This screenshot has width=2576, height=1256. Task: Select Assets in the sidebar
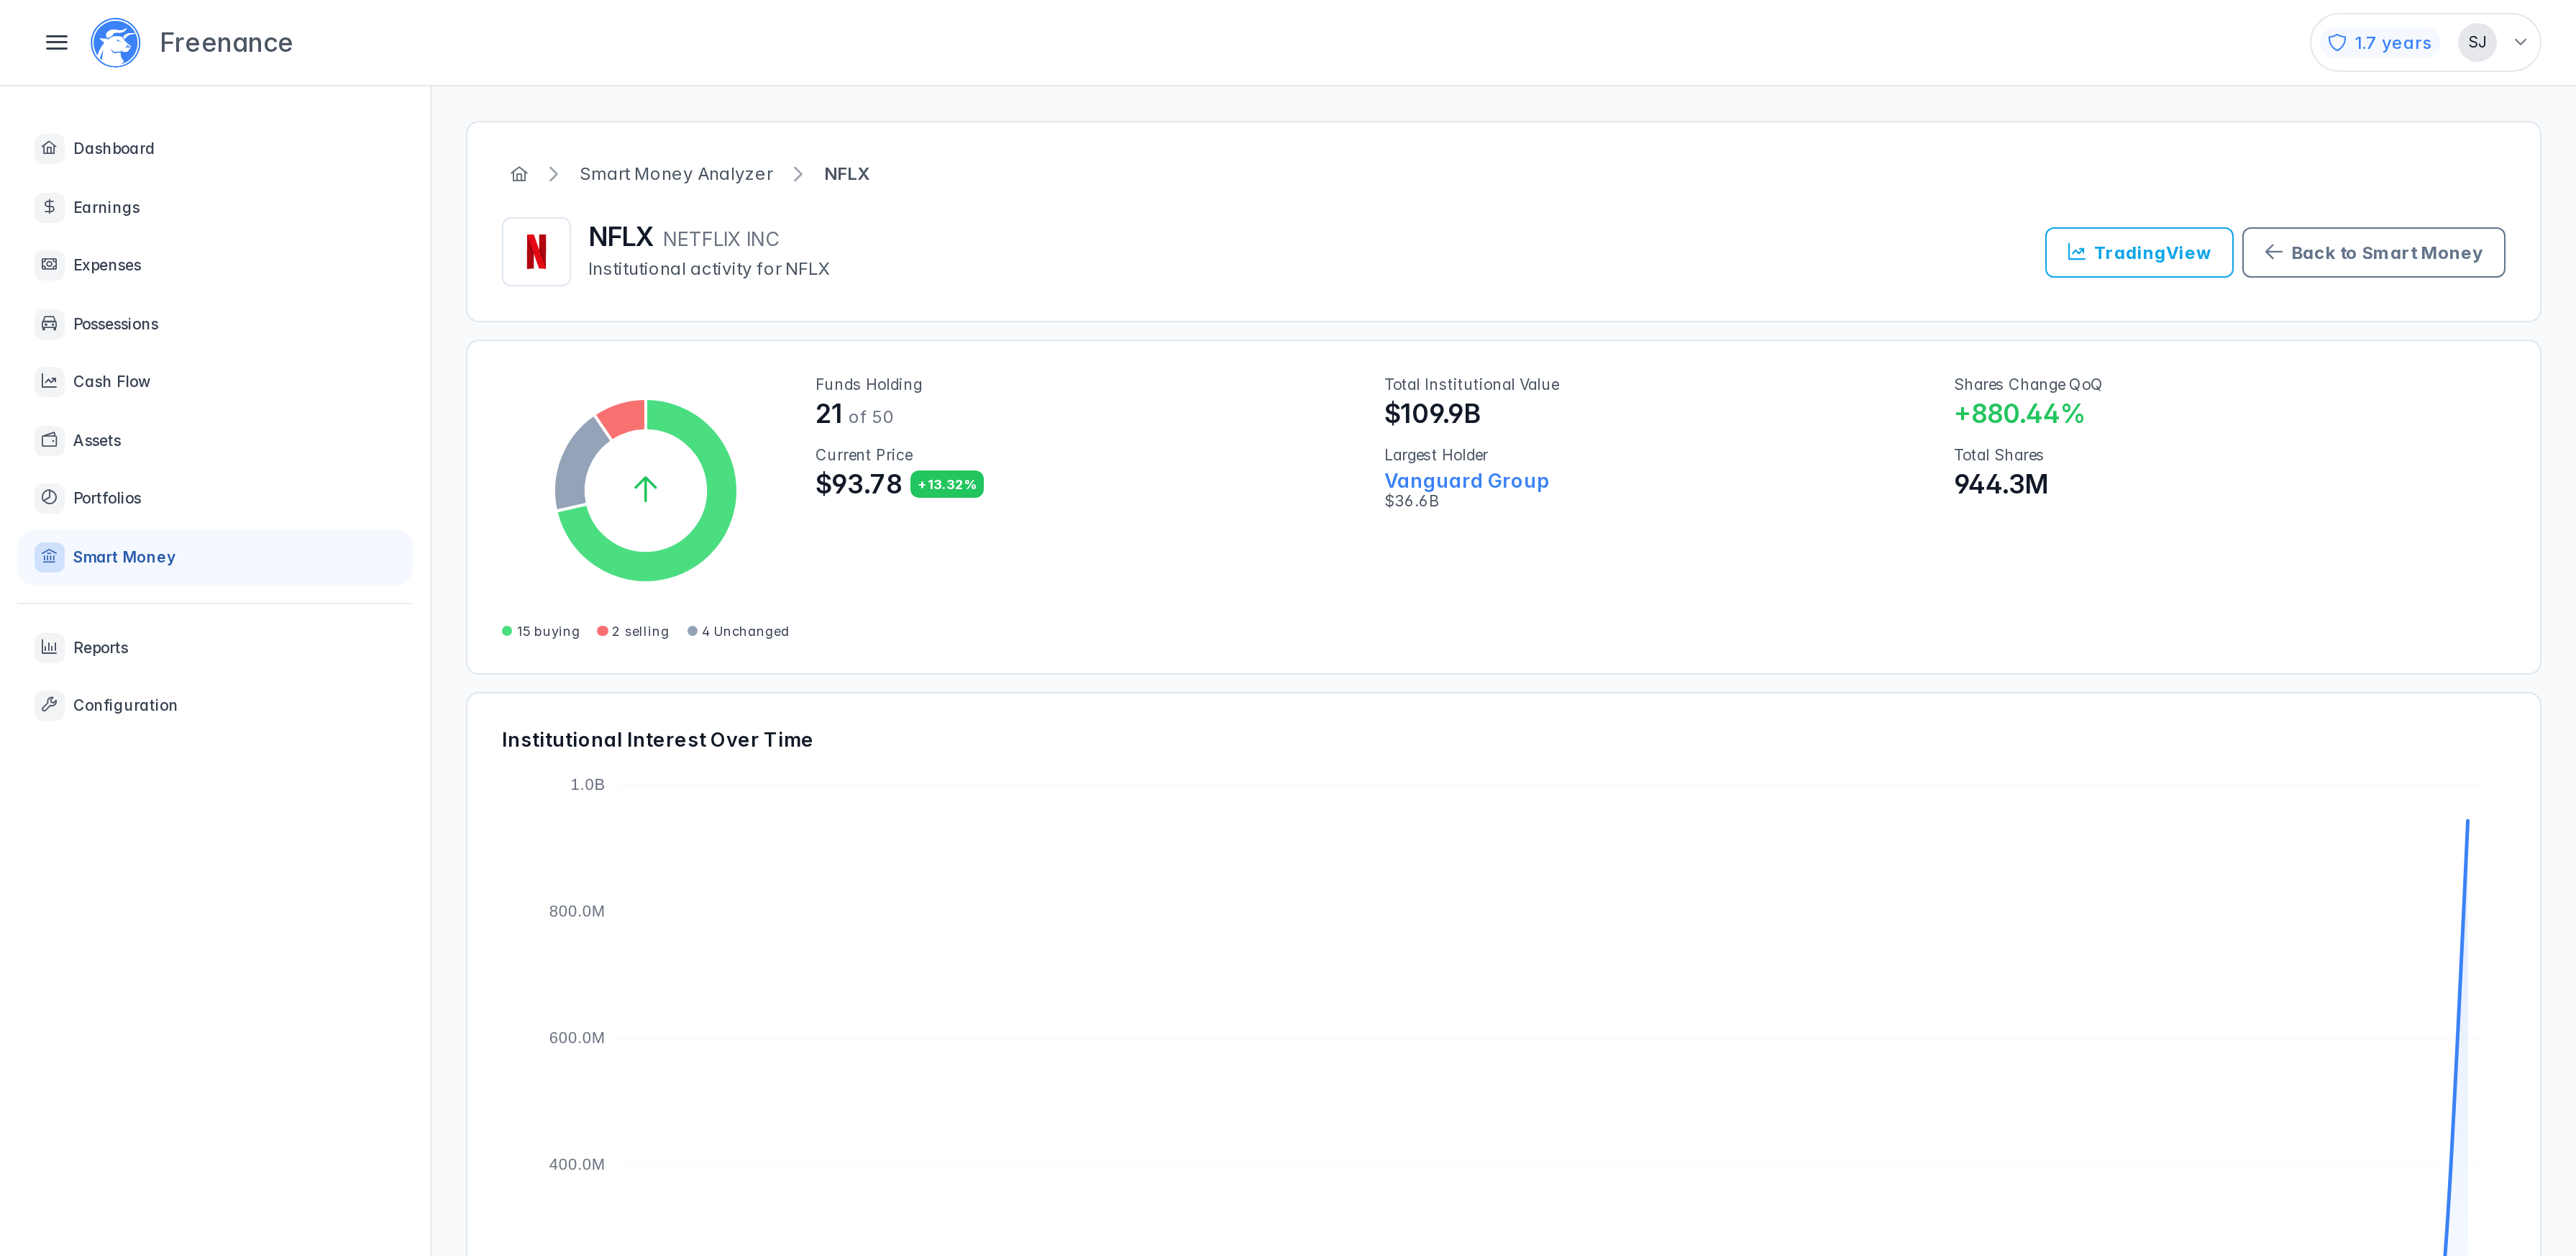(x=215, y=440)
